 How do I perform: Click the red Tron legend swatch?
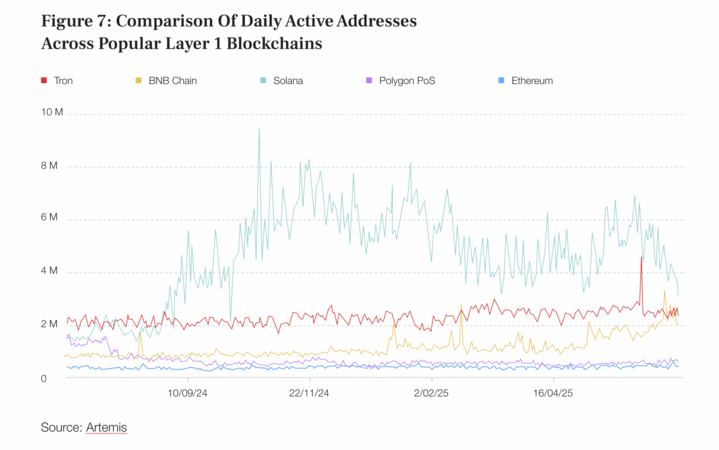click(x=44, y=80)
